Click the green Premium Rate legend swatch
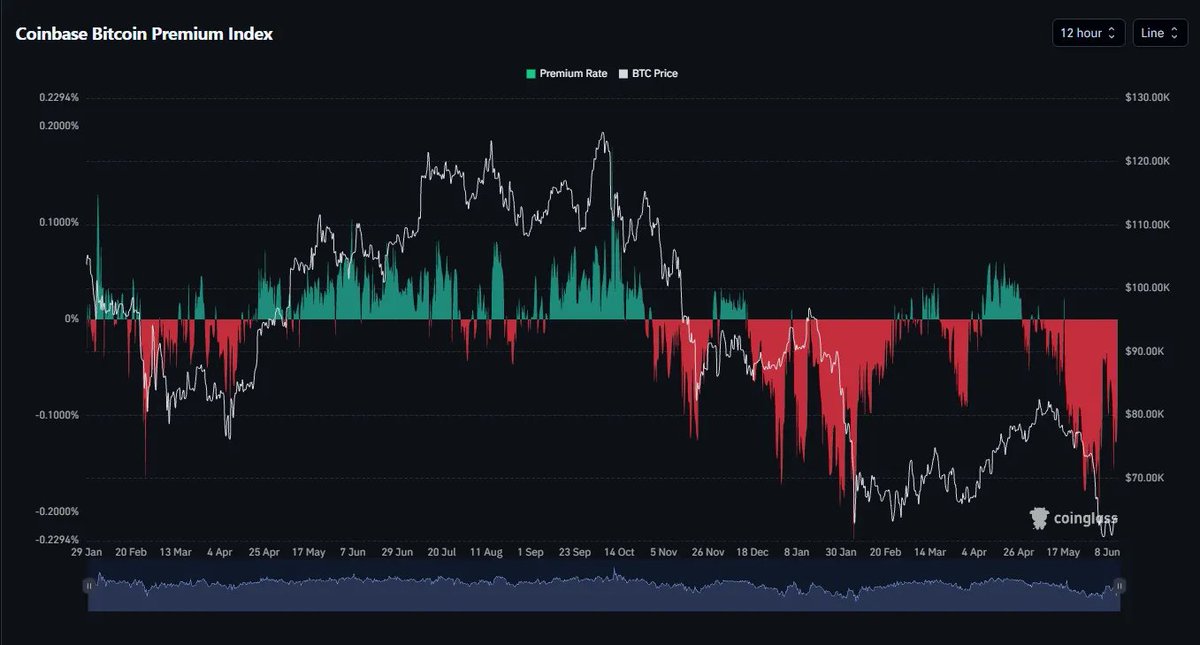This screenshot has height=645, width=1200. pos(531,74)
